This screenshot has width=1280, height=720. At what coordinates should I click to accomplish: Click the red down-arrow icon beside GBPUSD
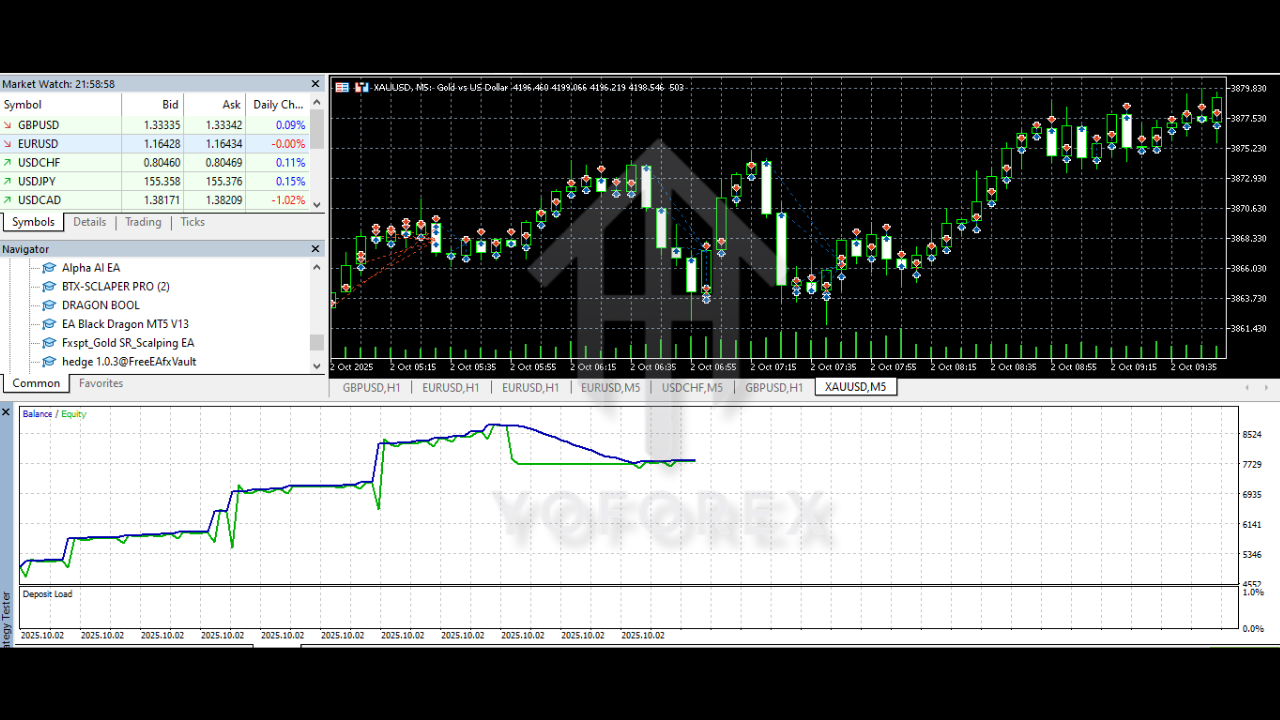(10, 124)
